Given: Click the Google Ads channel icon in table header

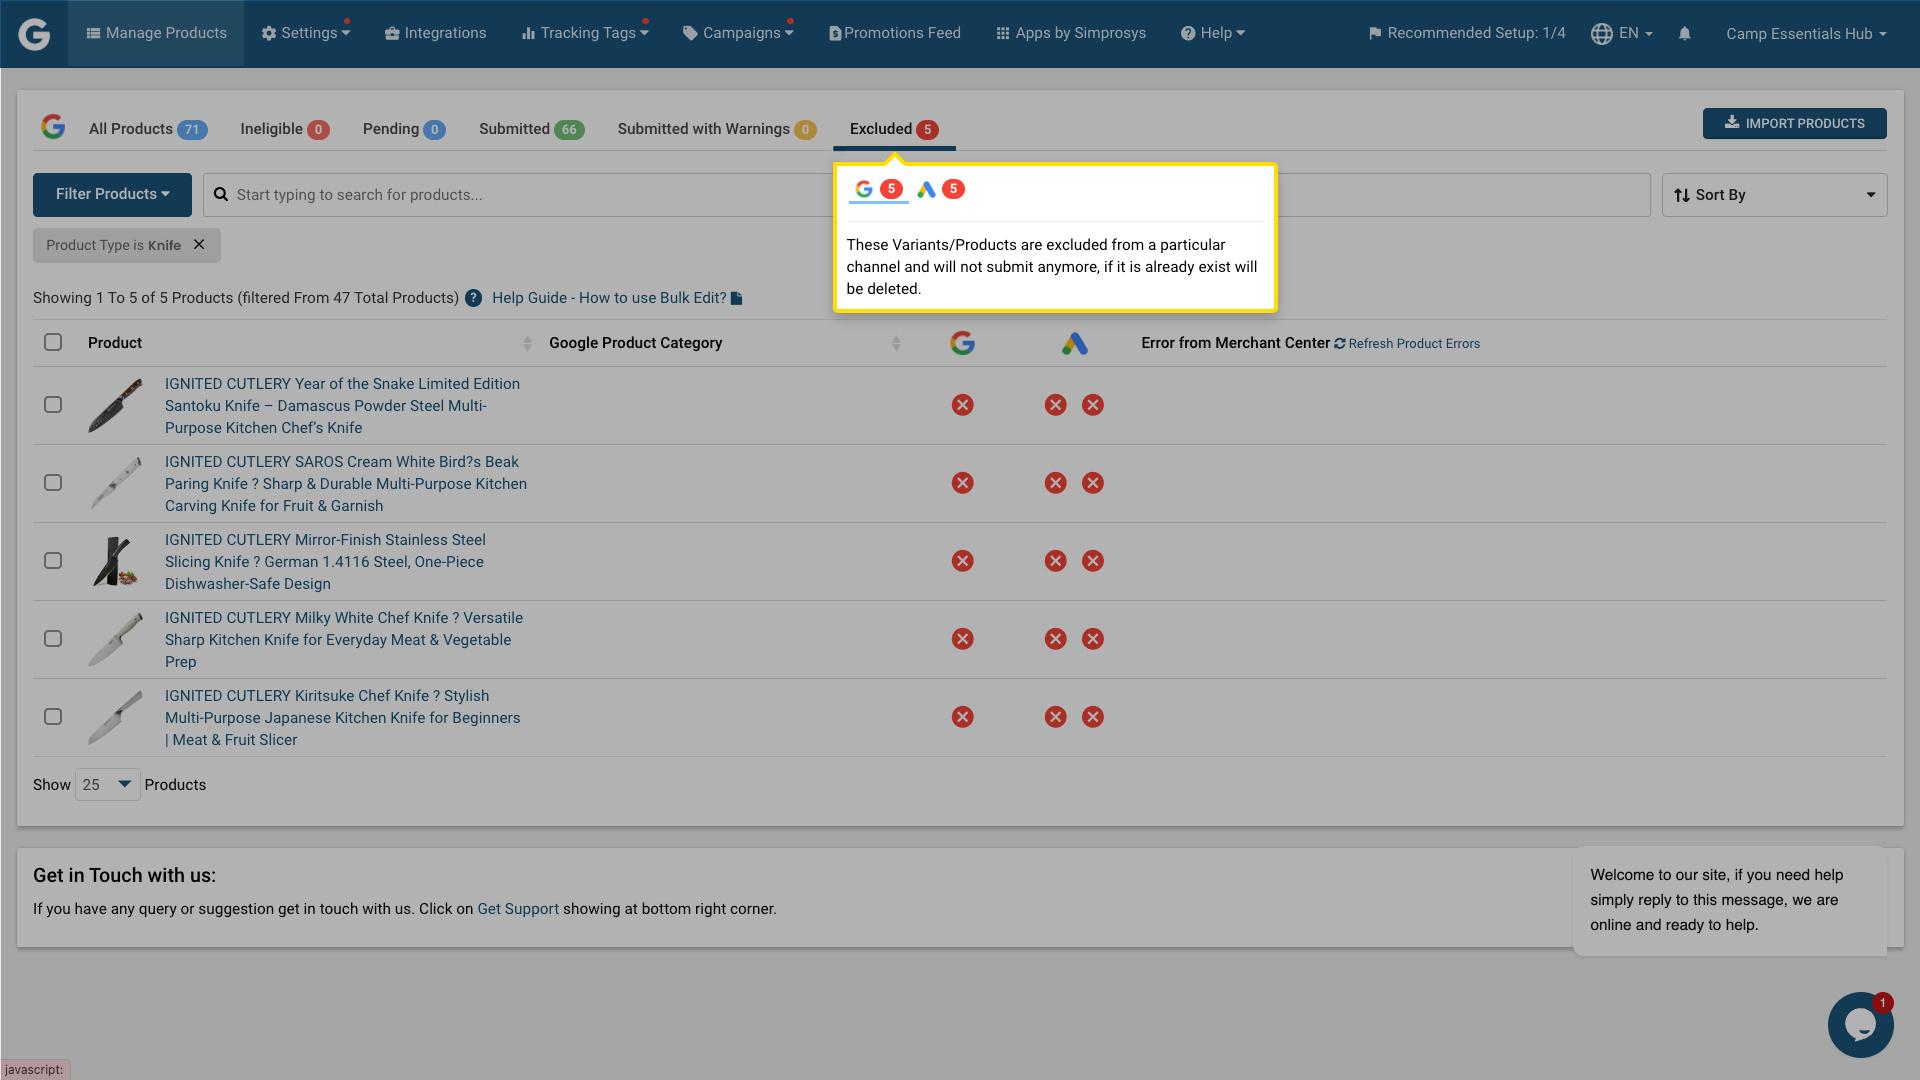Looking at the screenshot, I should [1076, 342].
